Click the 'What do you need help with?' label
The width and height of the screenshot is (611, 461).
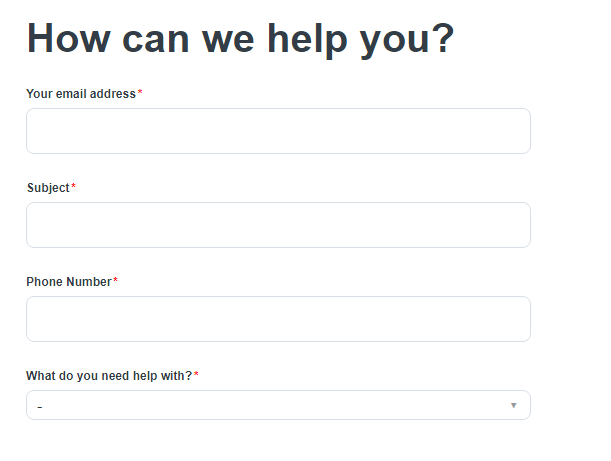(x=108, y=376)
